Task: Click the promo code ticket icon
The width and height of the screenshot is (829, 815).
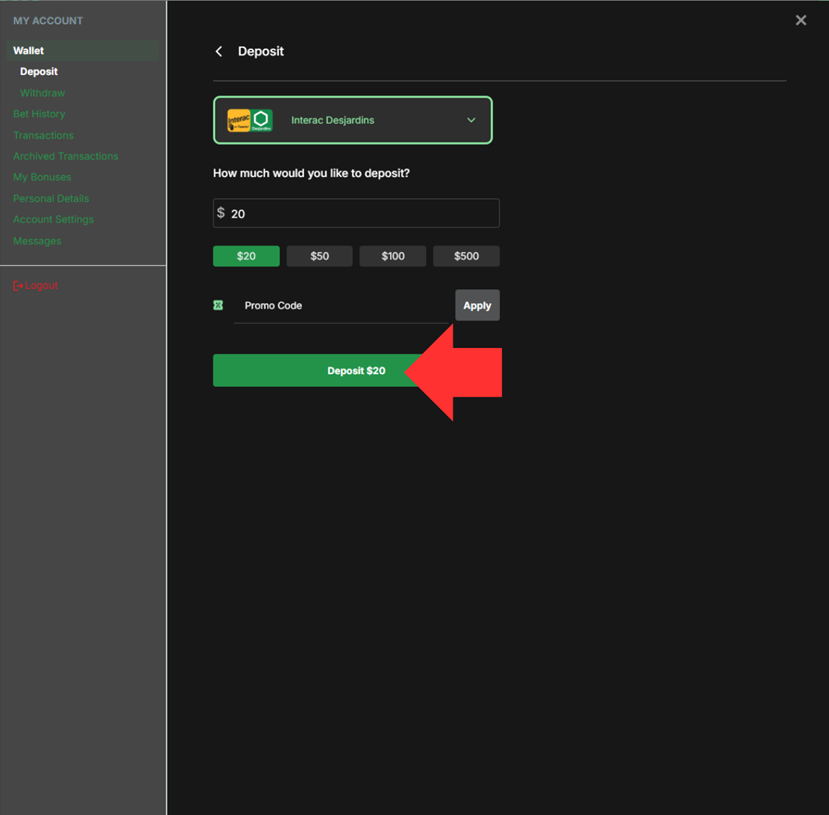Action: pos(218,305)
